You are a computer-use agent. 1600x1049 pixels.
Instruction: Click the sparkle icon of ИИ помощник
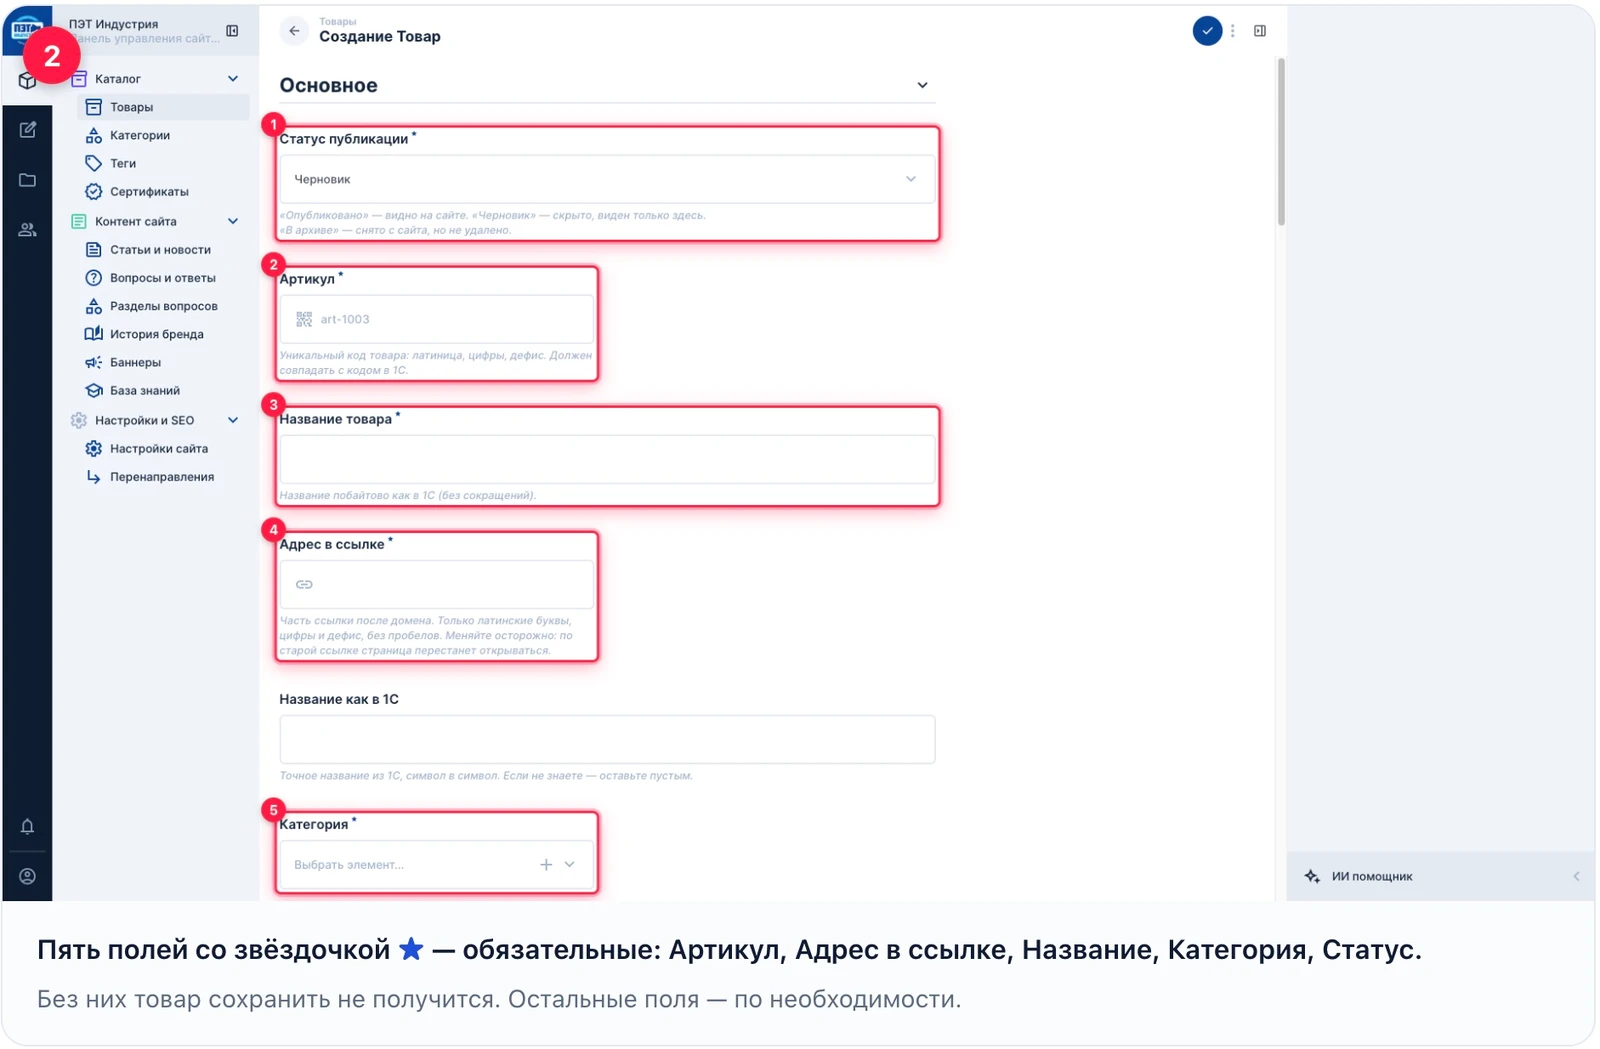1312,877
